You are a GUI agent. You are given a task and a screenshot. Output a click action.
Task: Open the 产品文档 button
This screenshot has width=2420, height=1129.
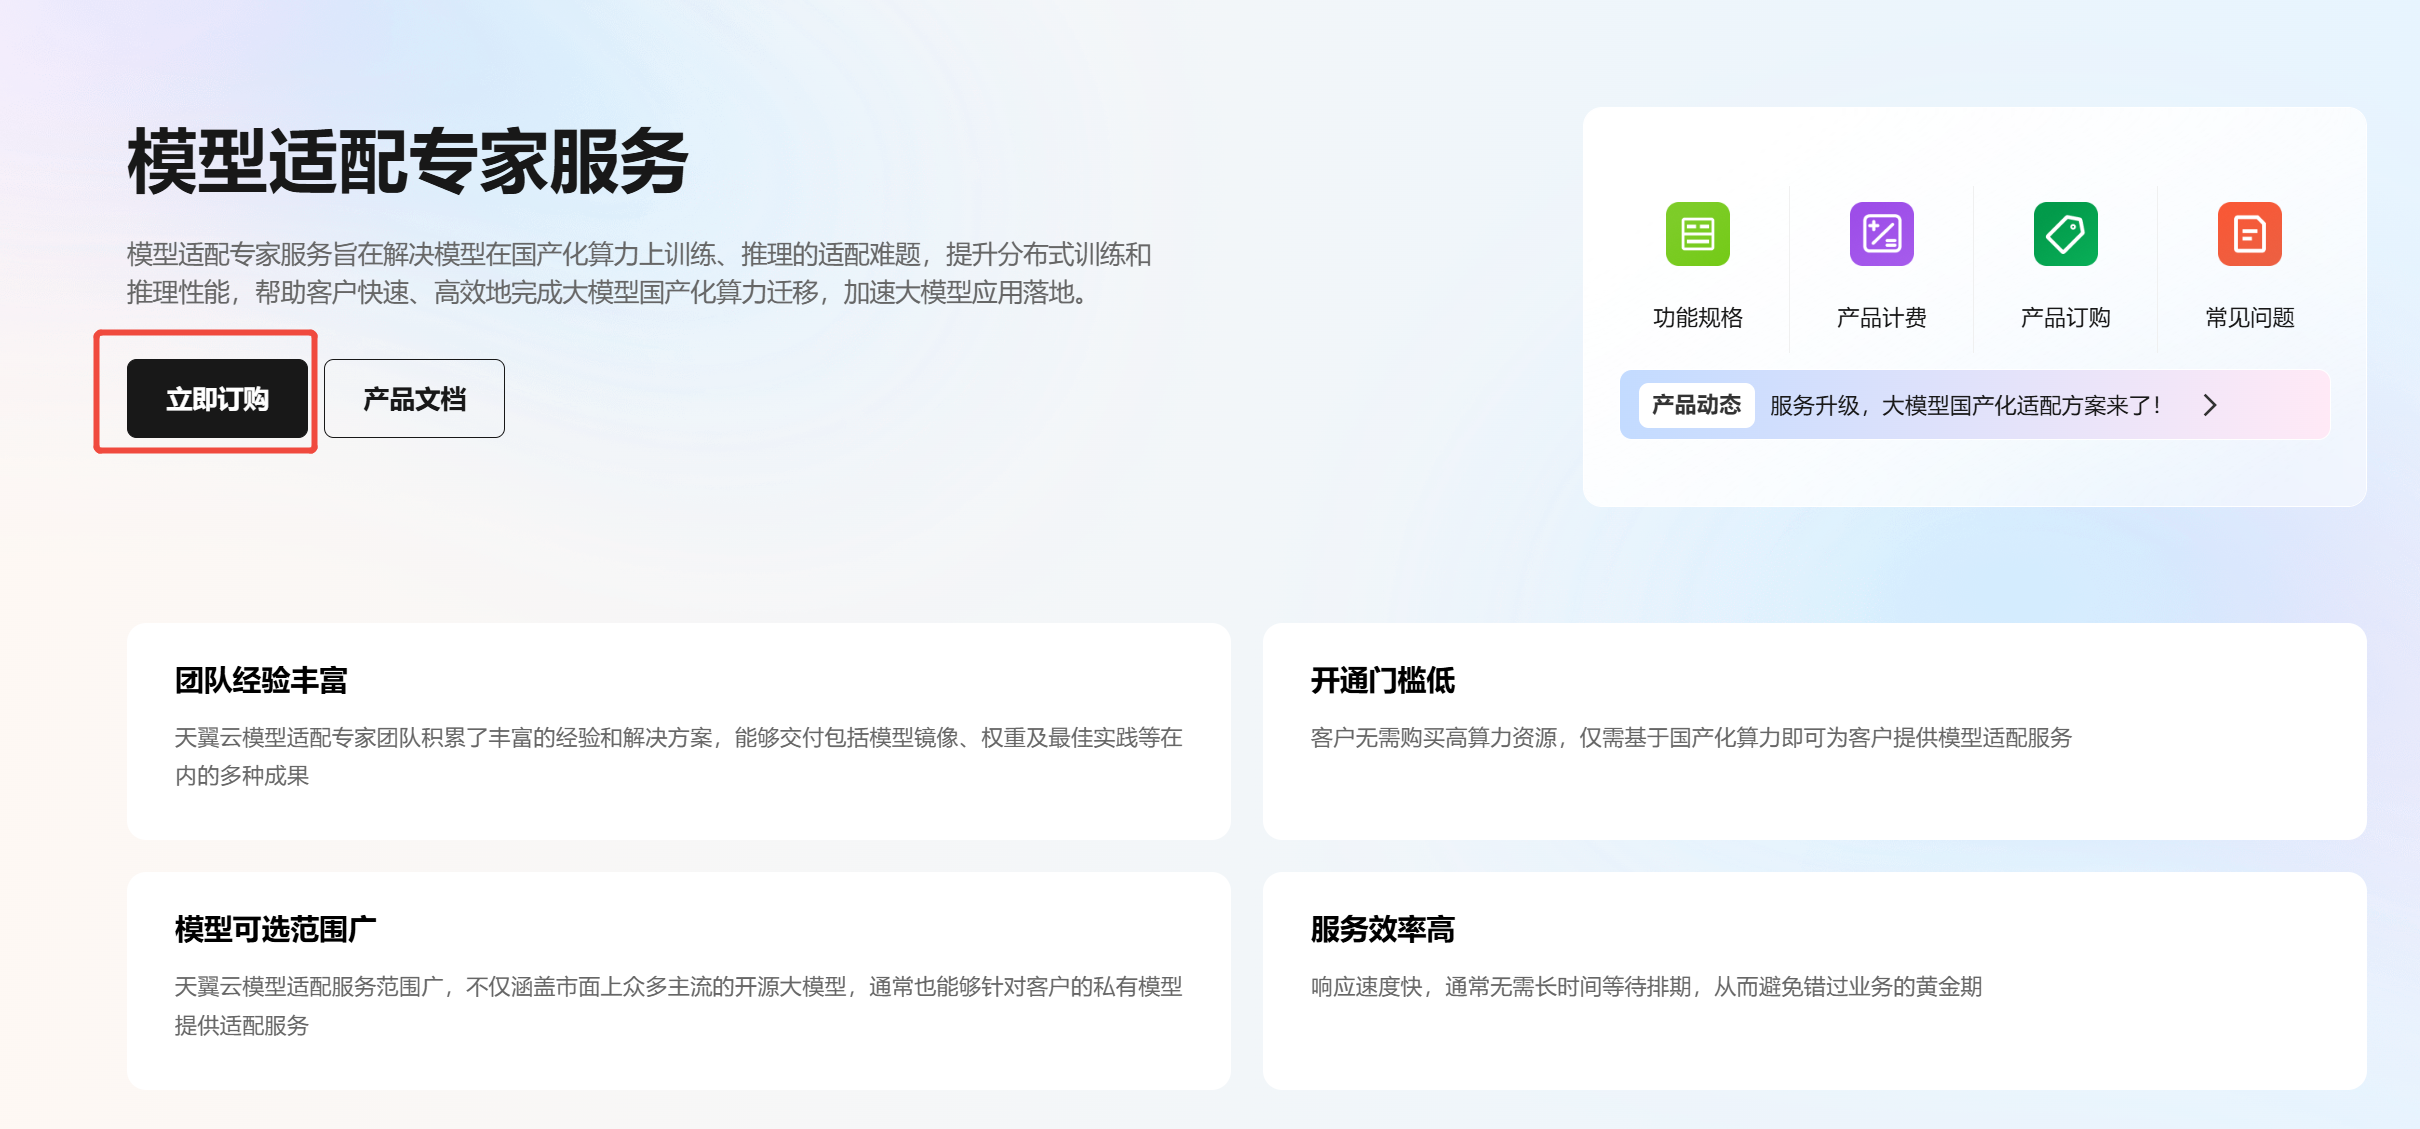click(414, 399)
